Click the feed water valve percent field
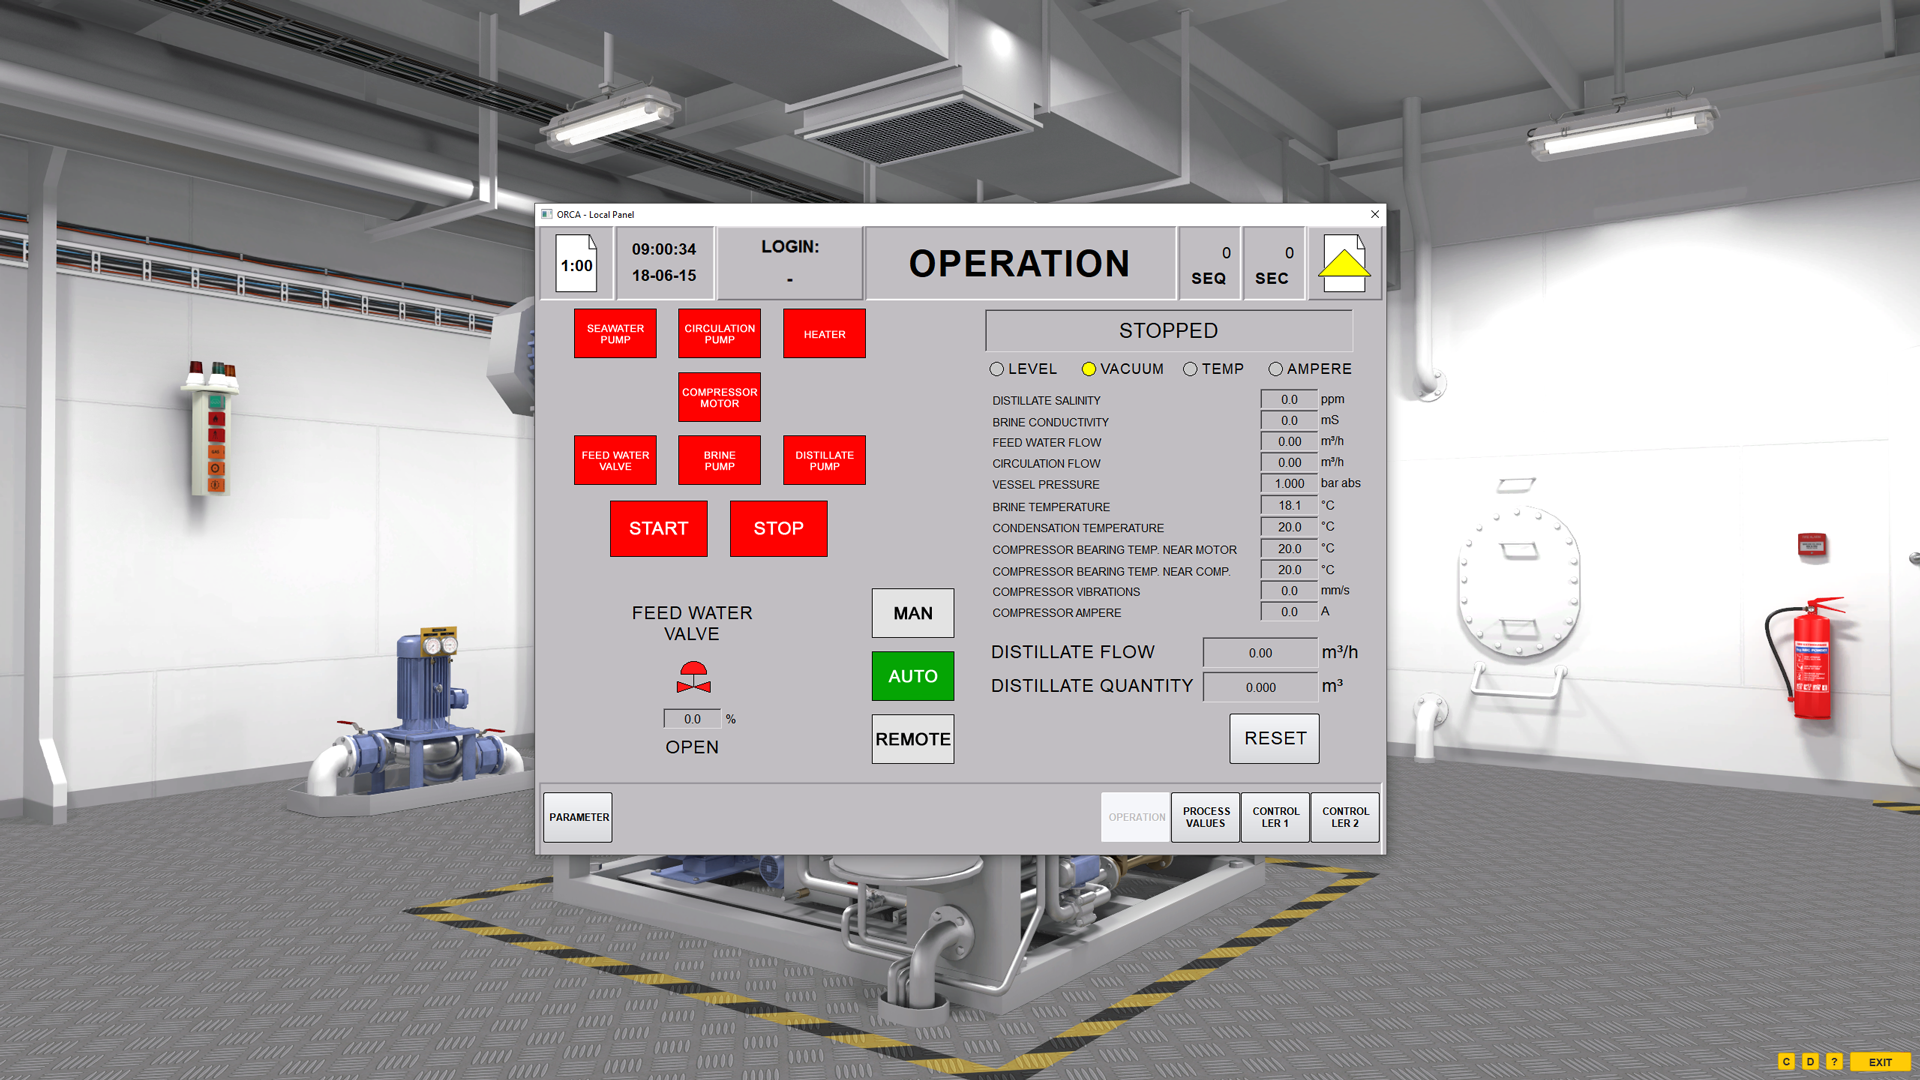The image size is (1920, 1080). coord(692,719)
